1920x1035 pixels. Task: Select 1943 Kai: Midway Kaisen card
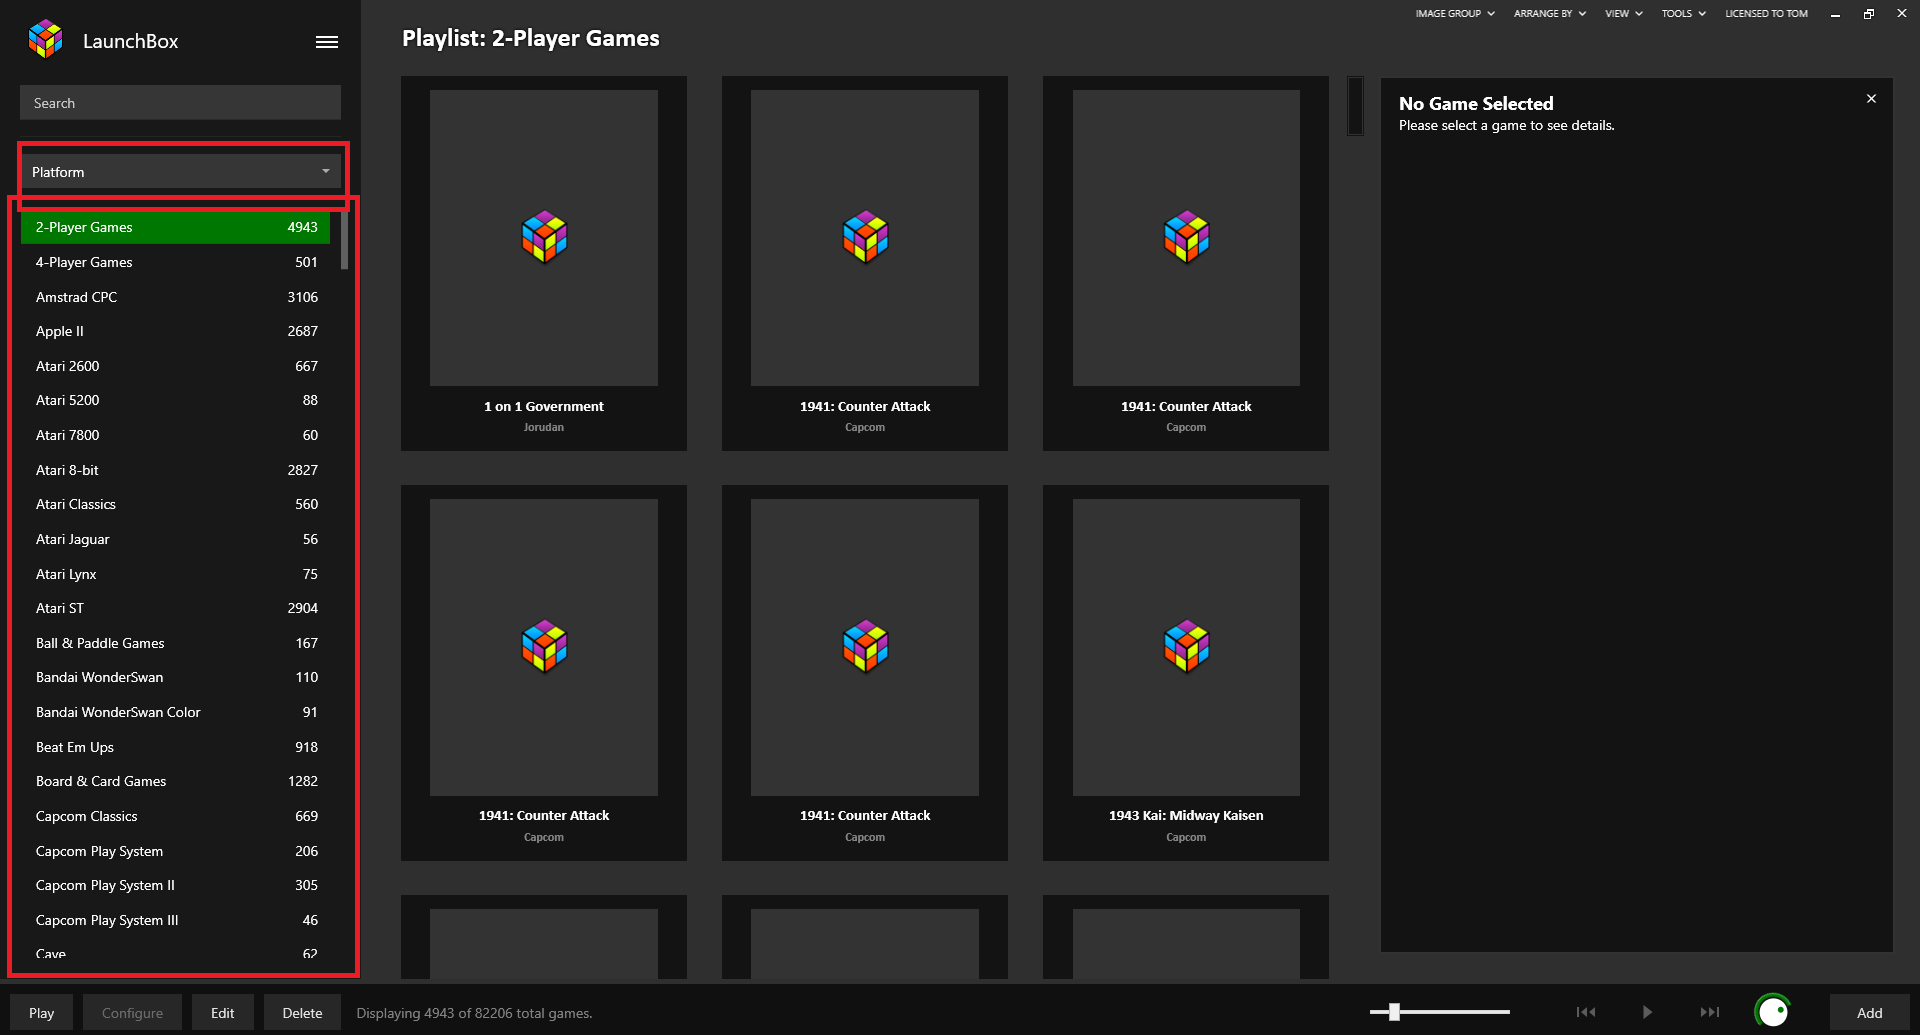tap(1186, 673)
